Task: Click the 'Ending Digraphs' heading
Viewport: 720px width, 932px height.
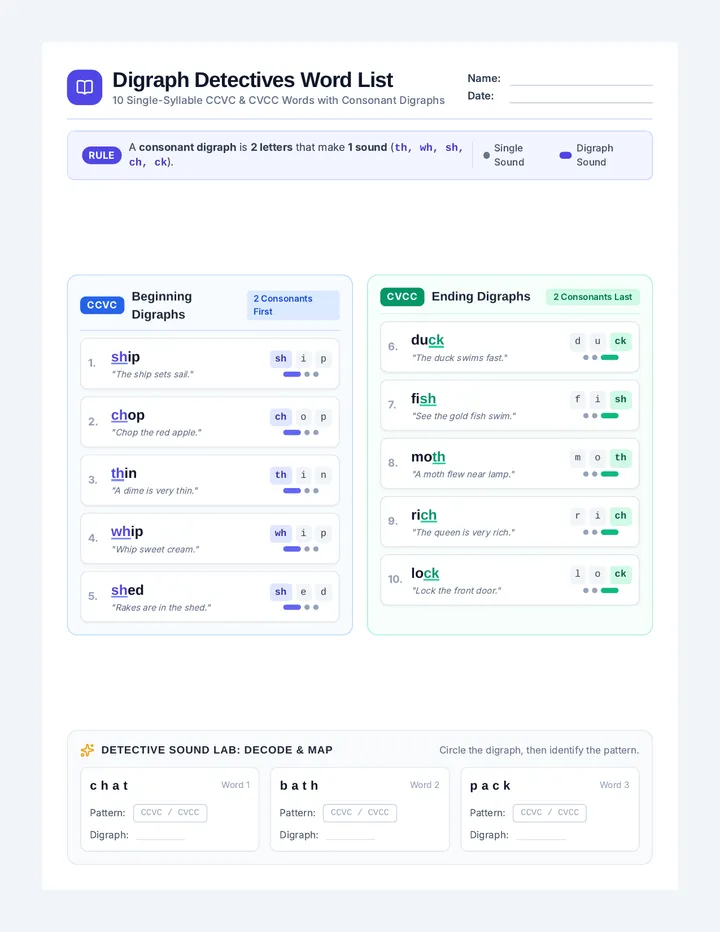Action: (x=481, y=297)
